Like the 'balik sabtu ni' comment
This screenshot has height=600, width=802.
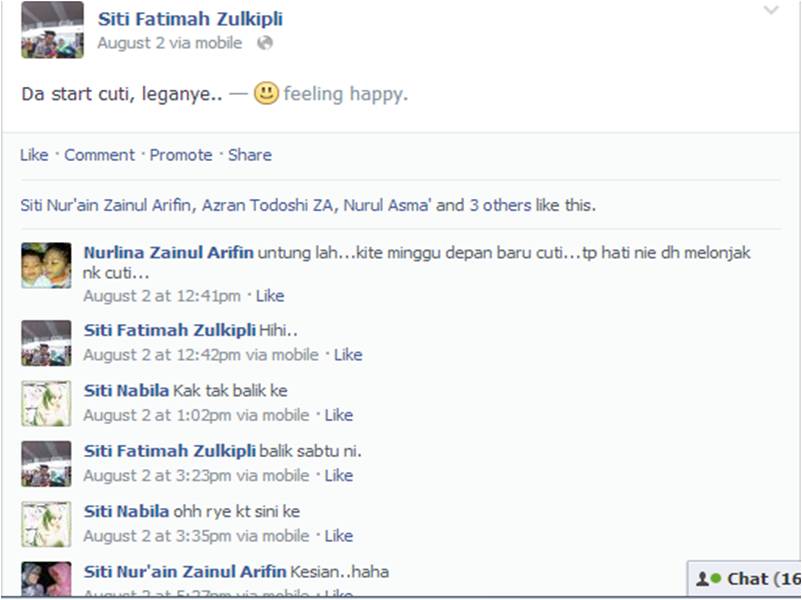(339, 475)
